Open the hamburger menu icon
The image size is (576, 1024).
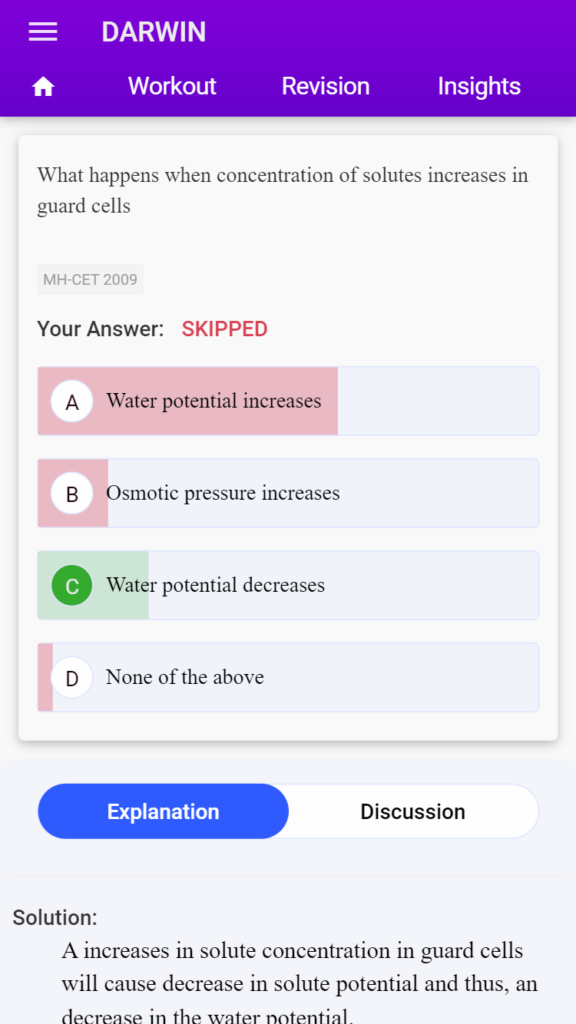tap(43, 32)
